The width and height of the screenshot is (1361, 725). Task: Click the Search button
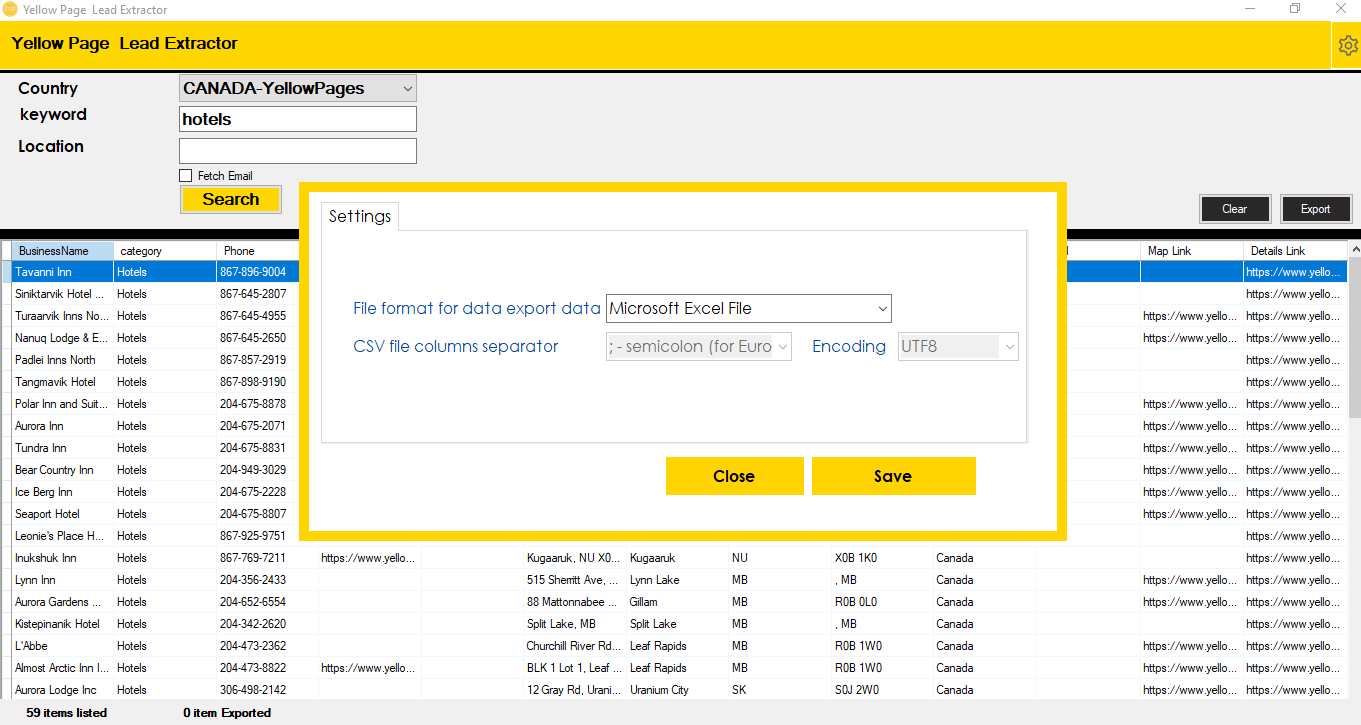tap(231, 199)
